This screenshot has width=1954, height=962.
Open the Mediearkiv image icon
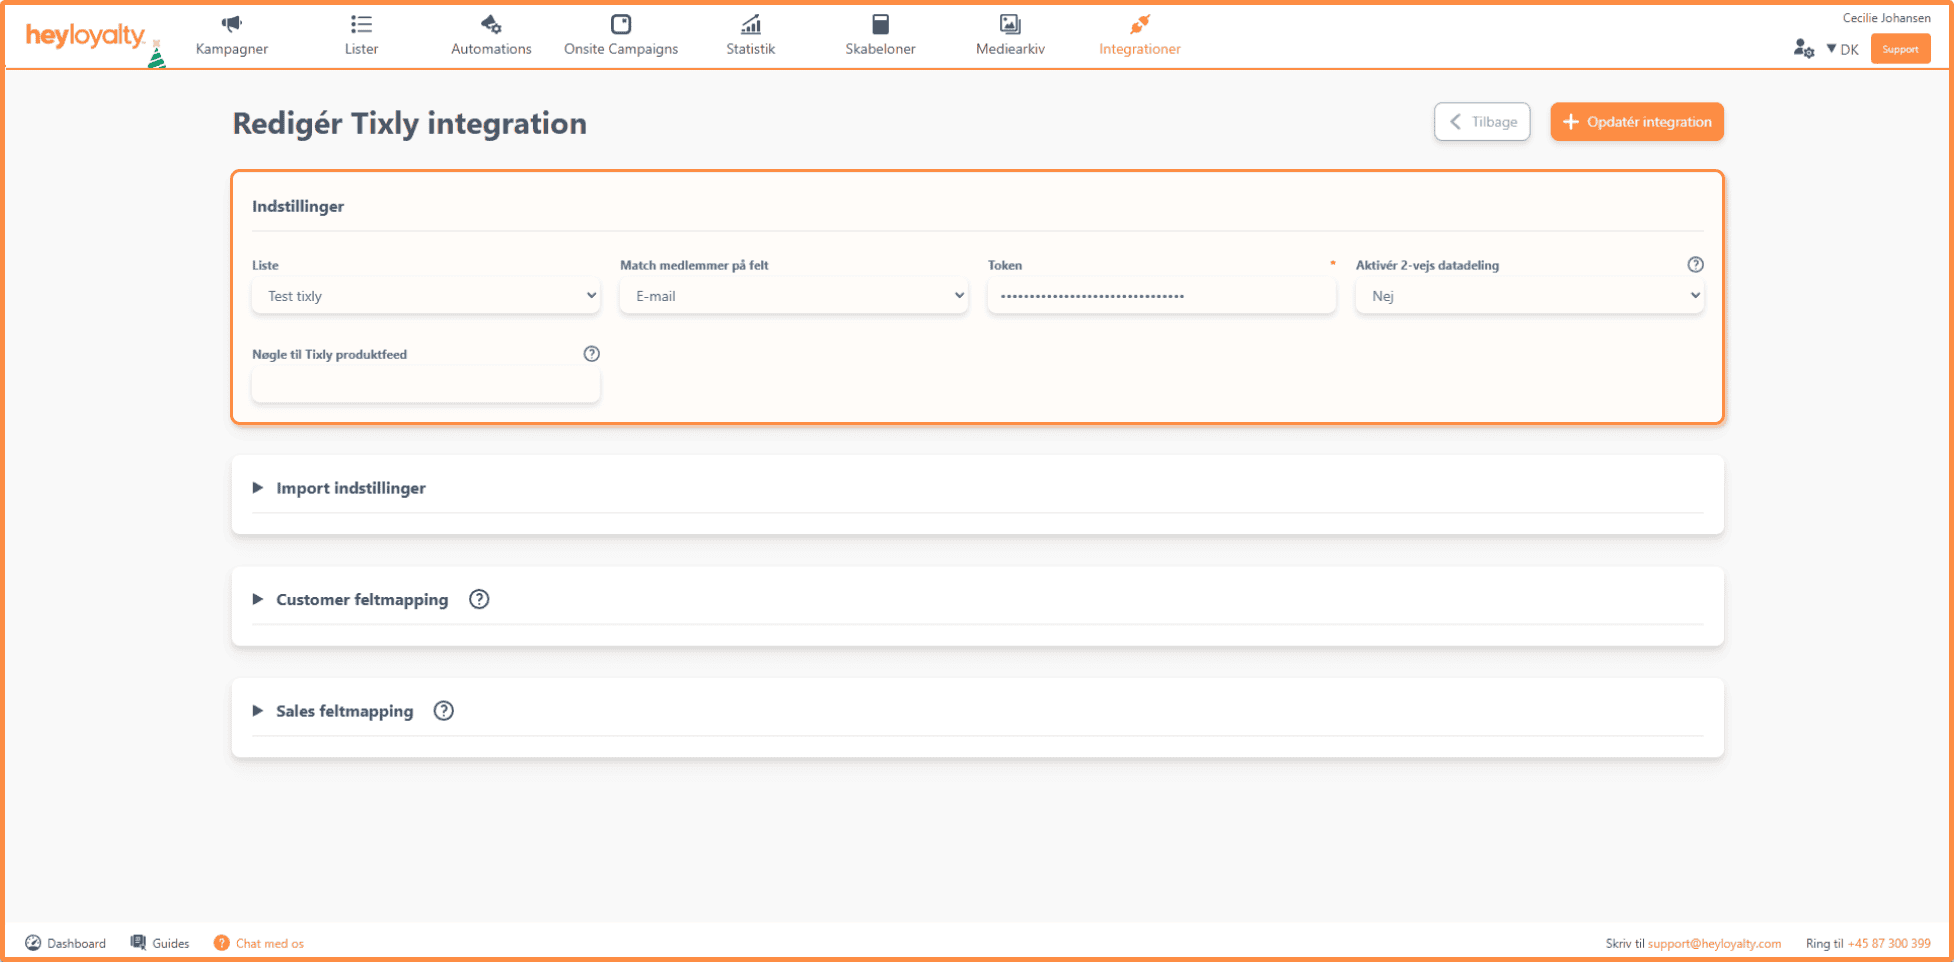[x=1010, y=24]
